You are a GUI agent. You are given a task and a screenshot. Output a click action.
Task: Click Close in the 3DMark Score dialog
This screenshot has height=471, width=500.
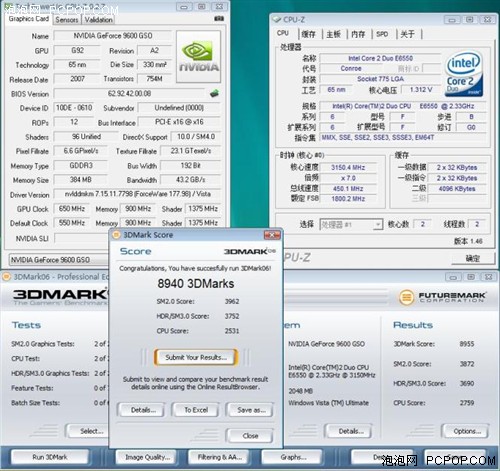250,436
